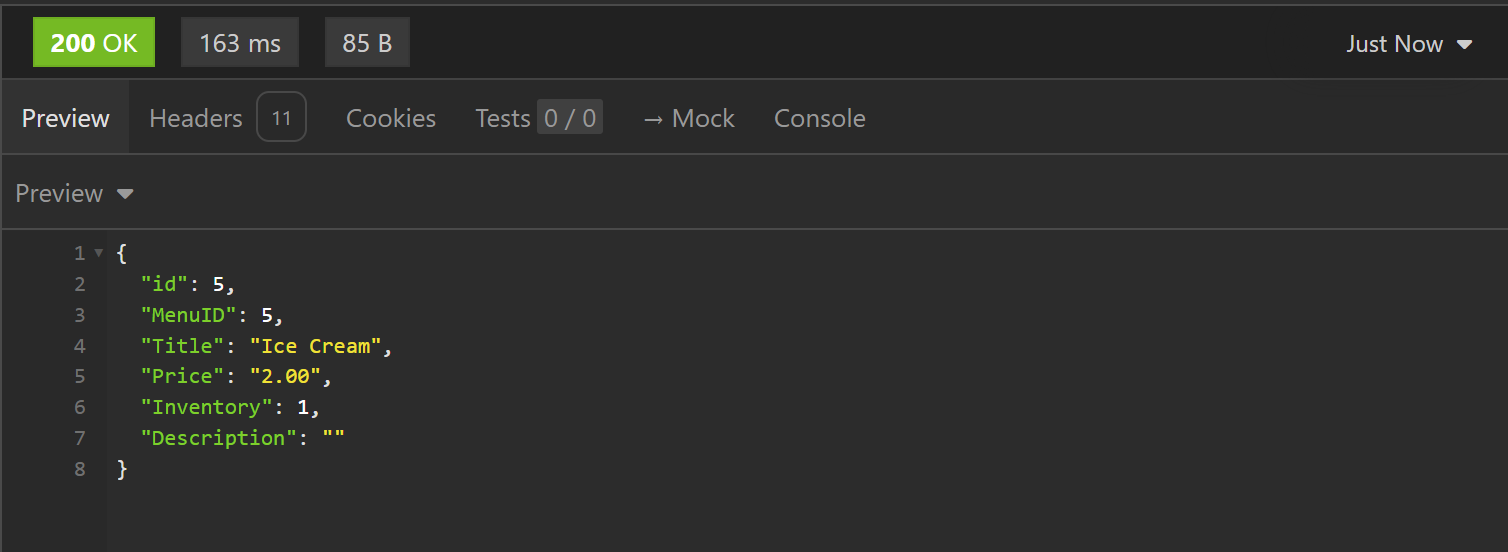Show the Console tab
The height and width of the screenshot is (552, 1508).
819,118
